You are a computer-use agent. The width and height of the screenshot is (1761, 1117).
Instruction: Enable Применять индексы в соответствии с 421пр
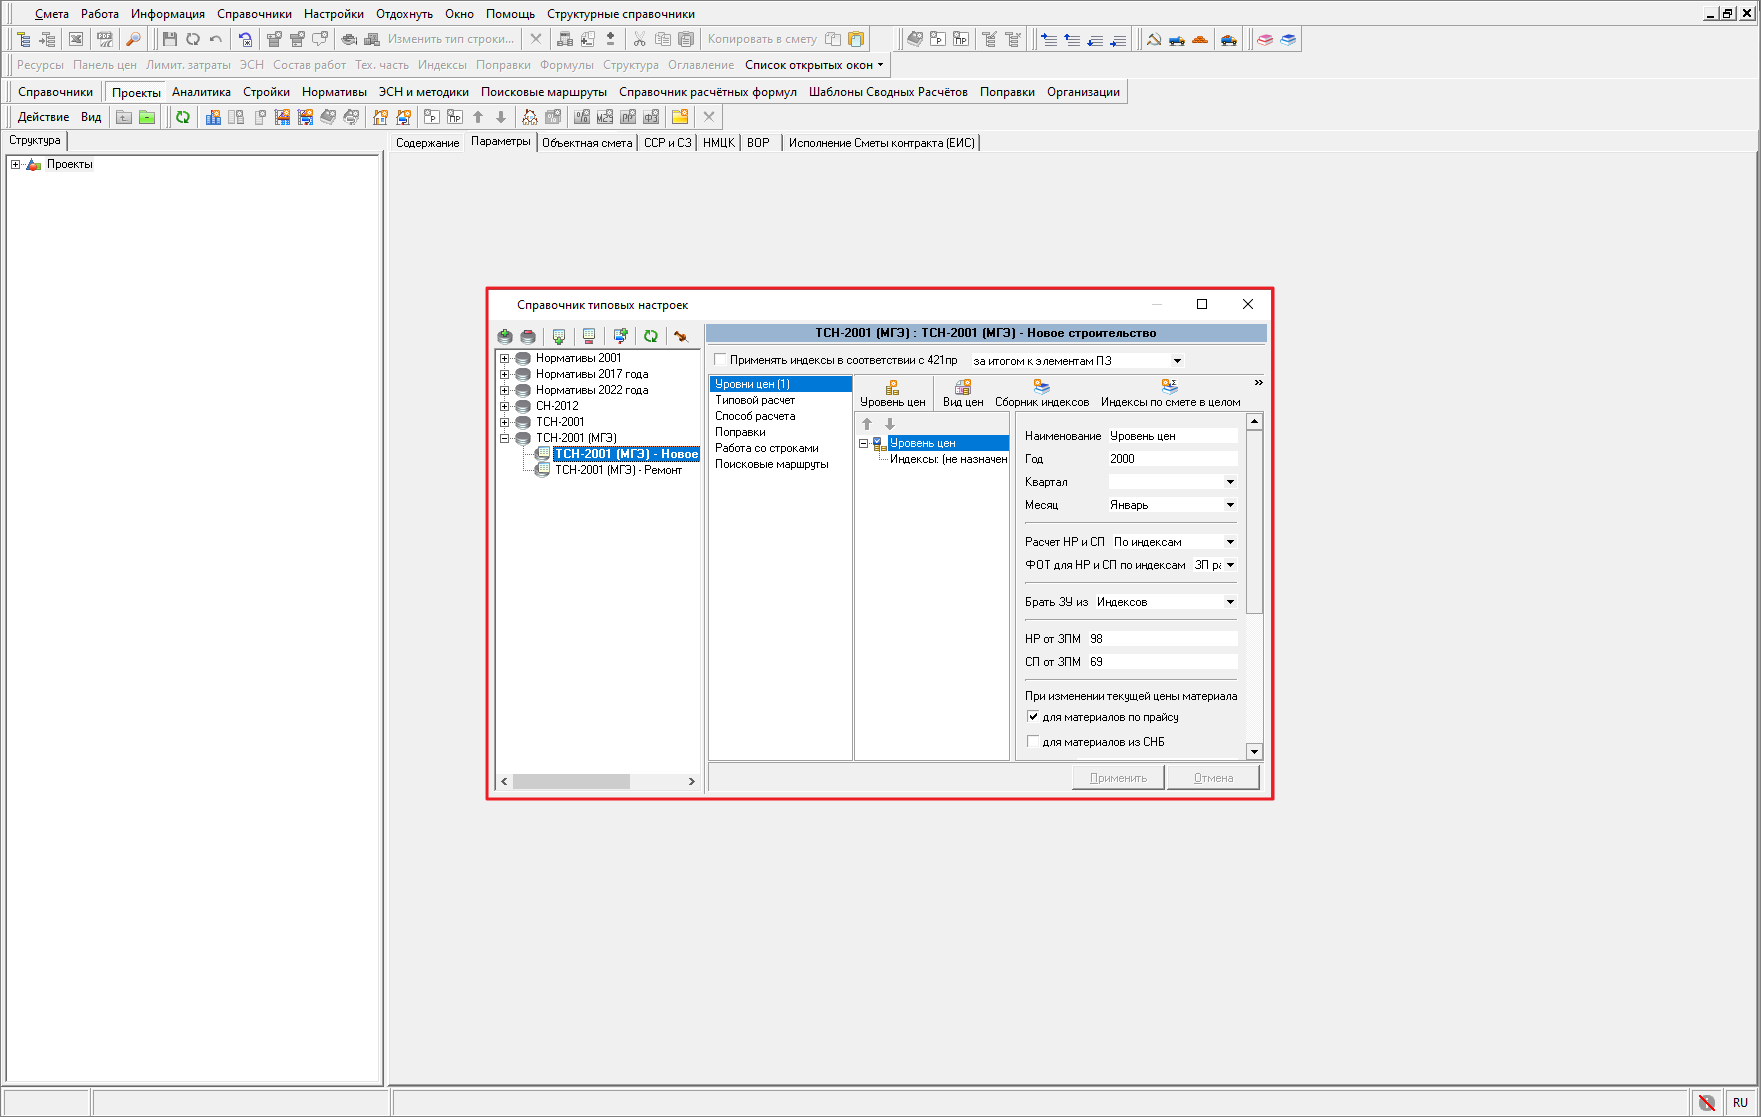tap(720, 360)
